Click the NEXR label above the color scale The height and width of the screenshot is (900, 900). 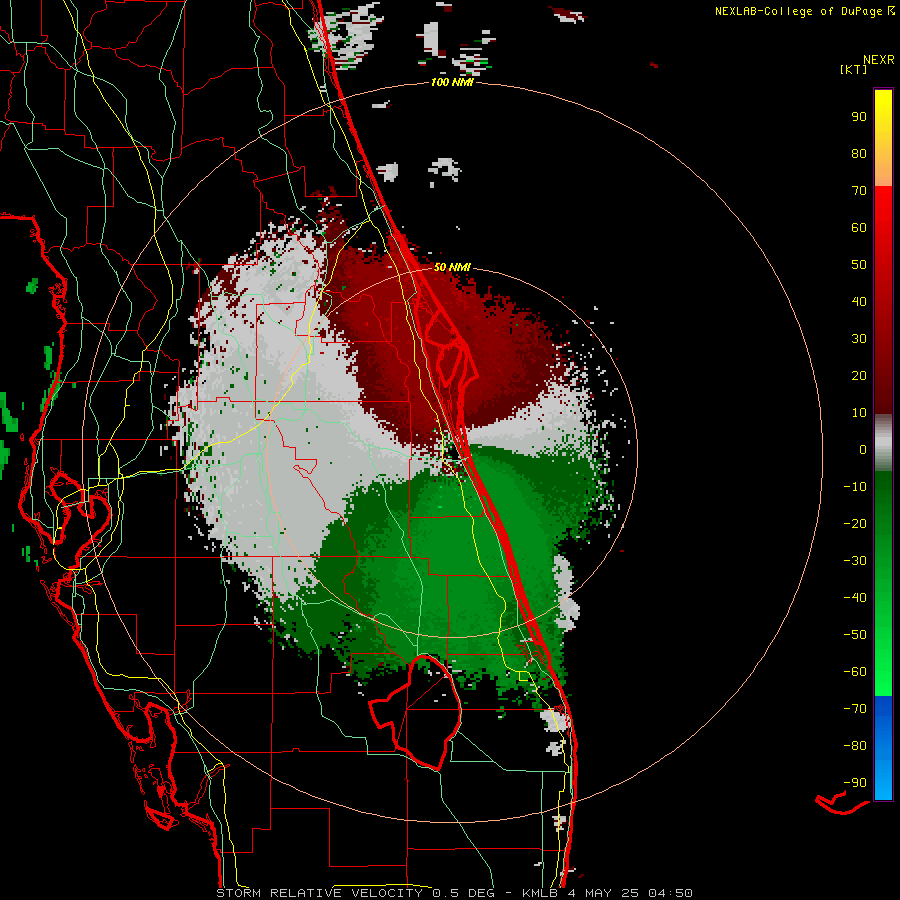(x=879, y=60)
